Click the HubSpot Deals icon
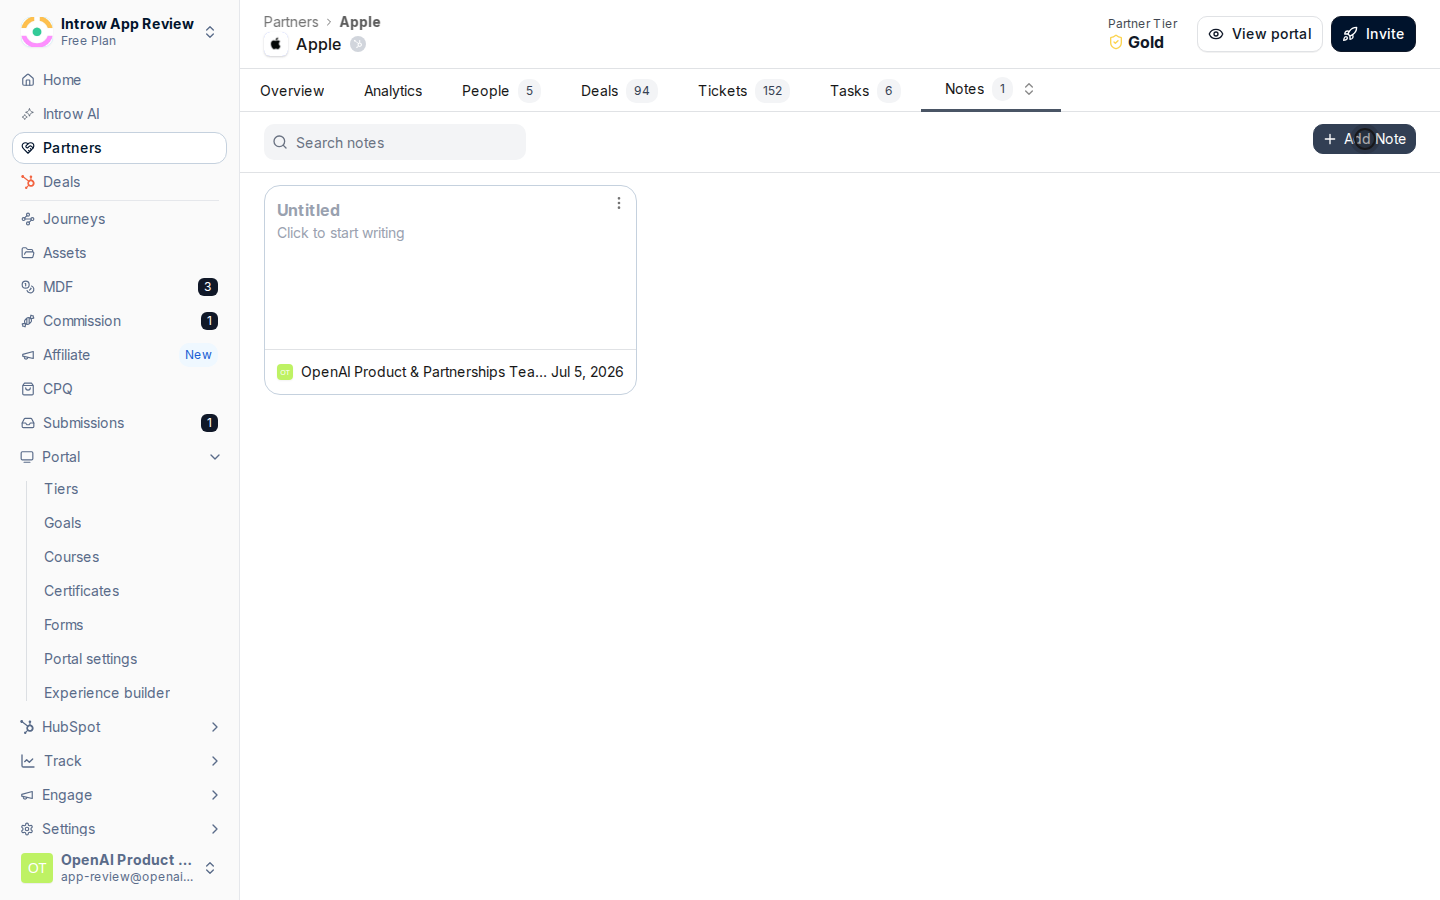 [28, 182]
